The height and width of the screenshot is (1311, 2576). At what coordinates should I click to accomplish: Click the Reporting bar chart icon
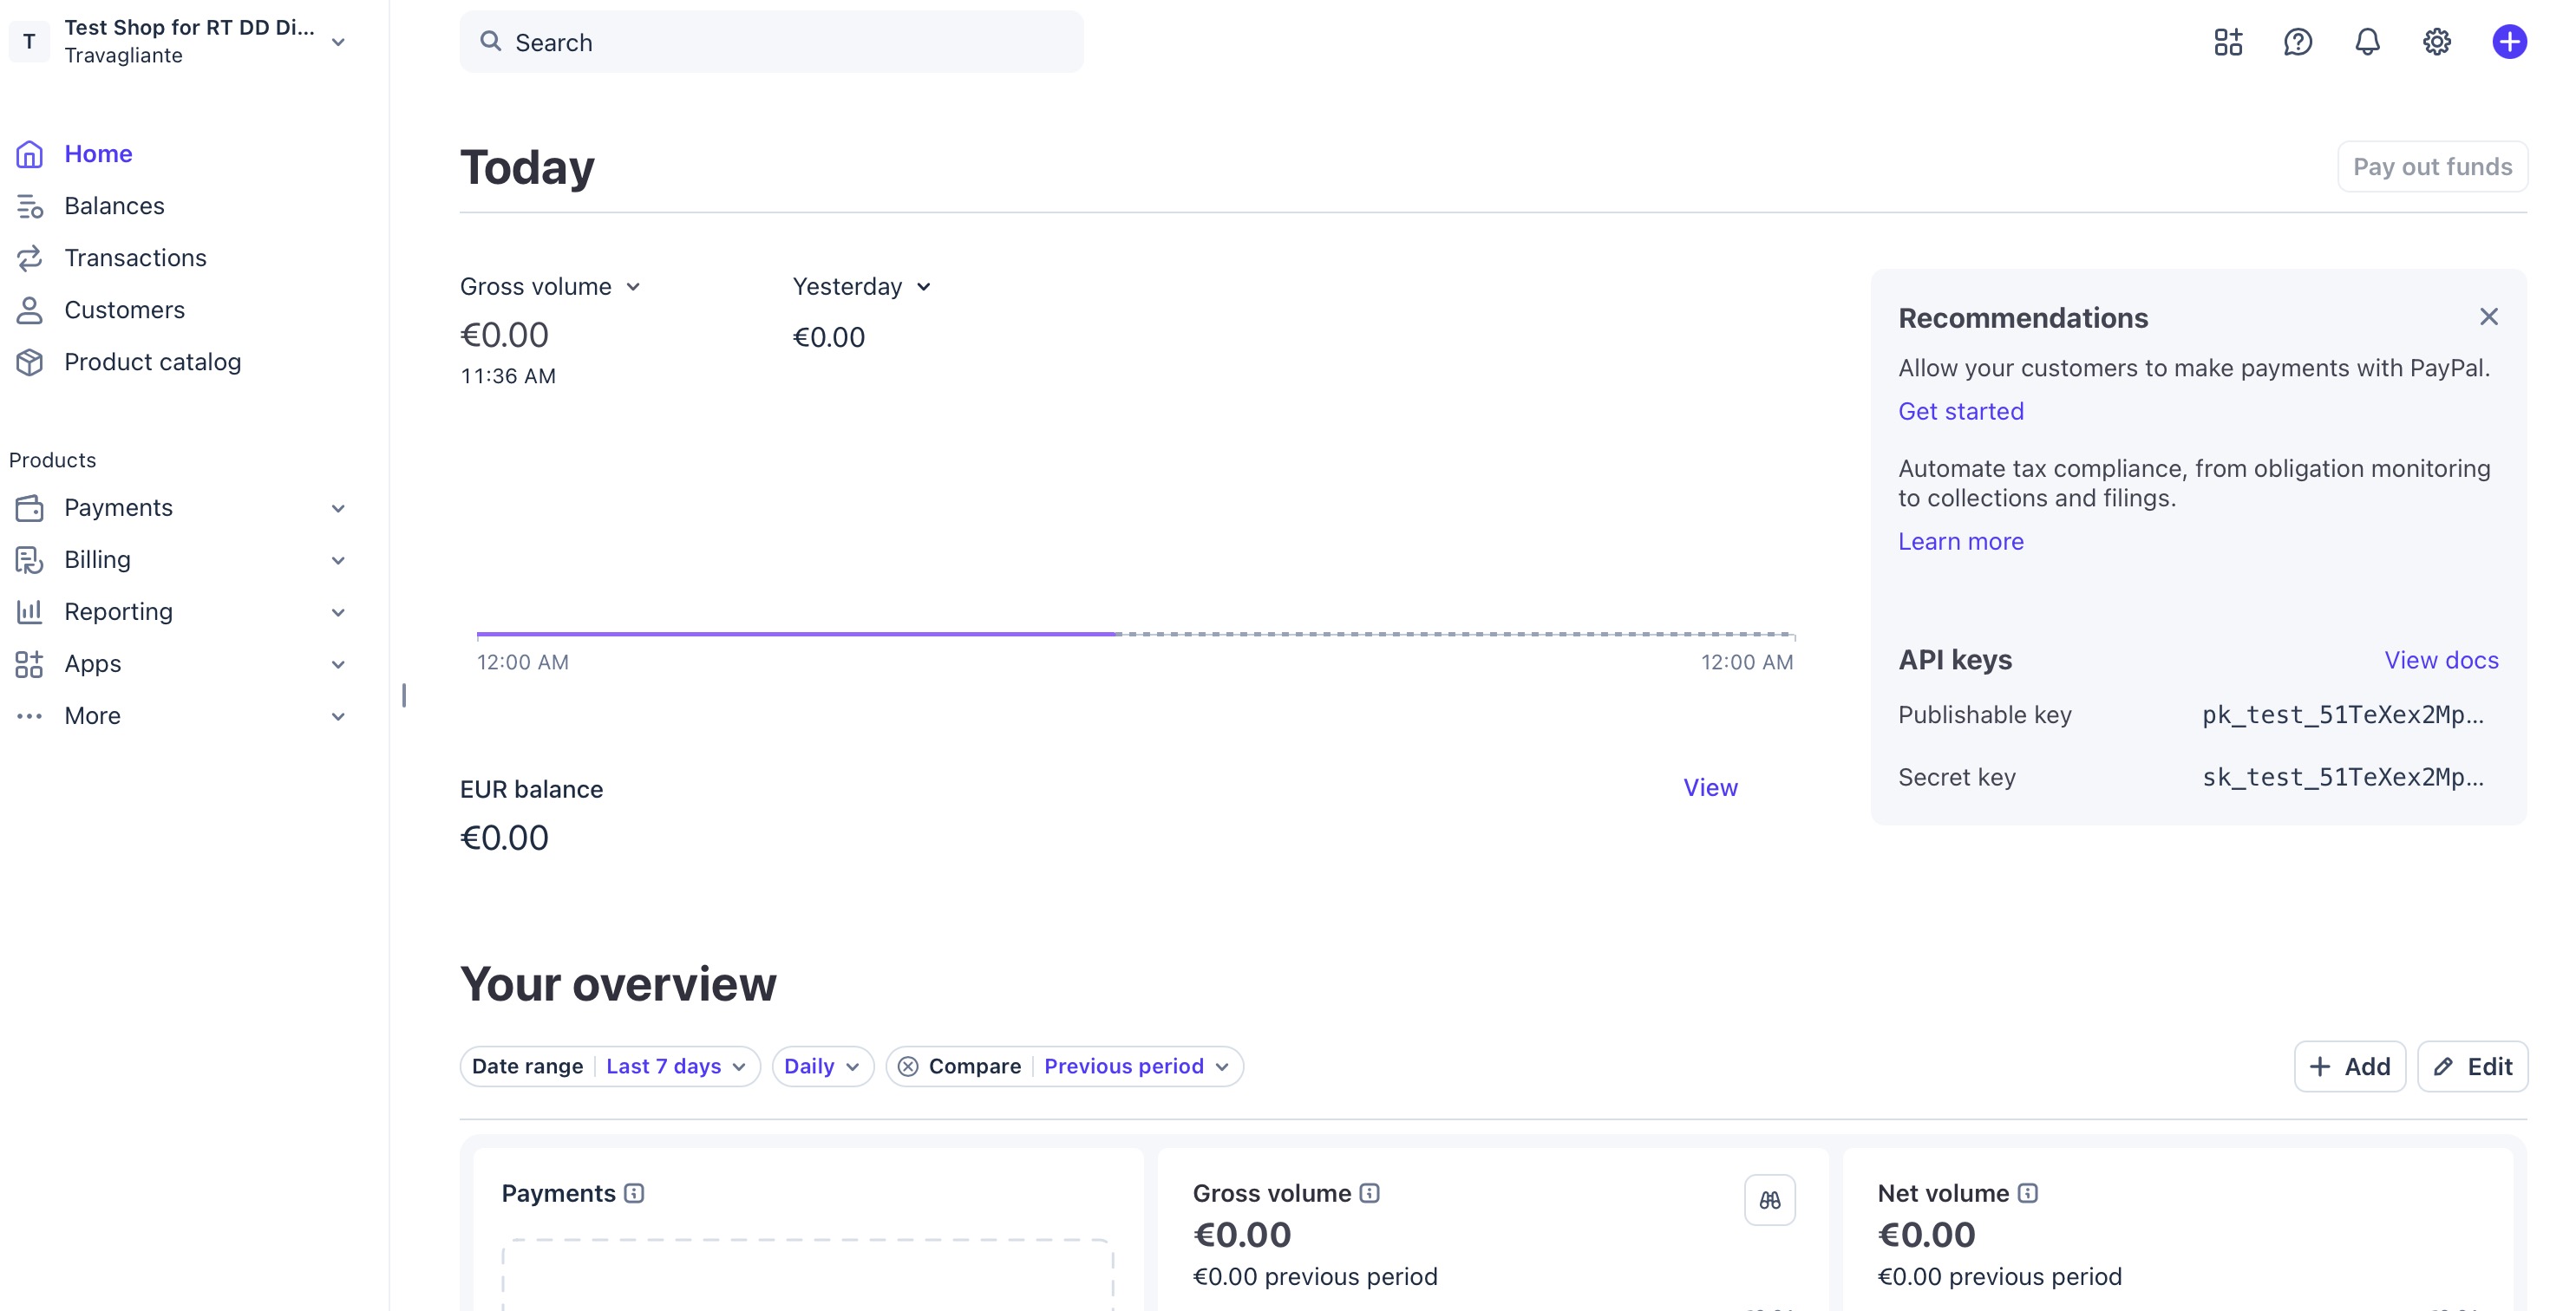(x=29, y=612)
